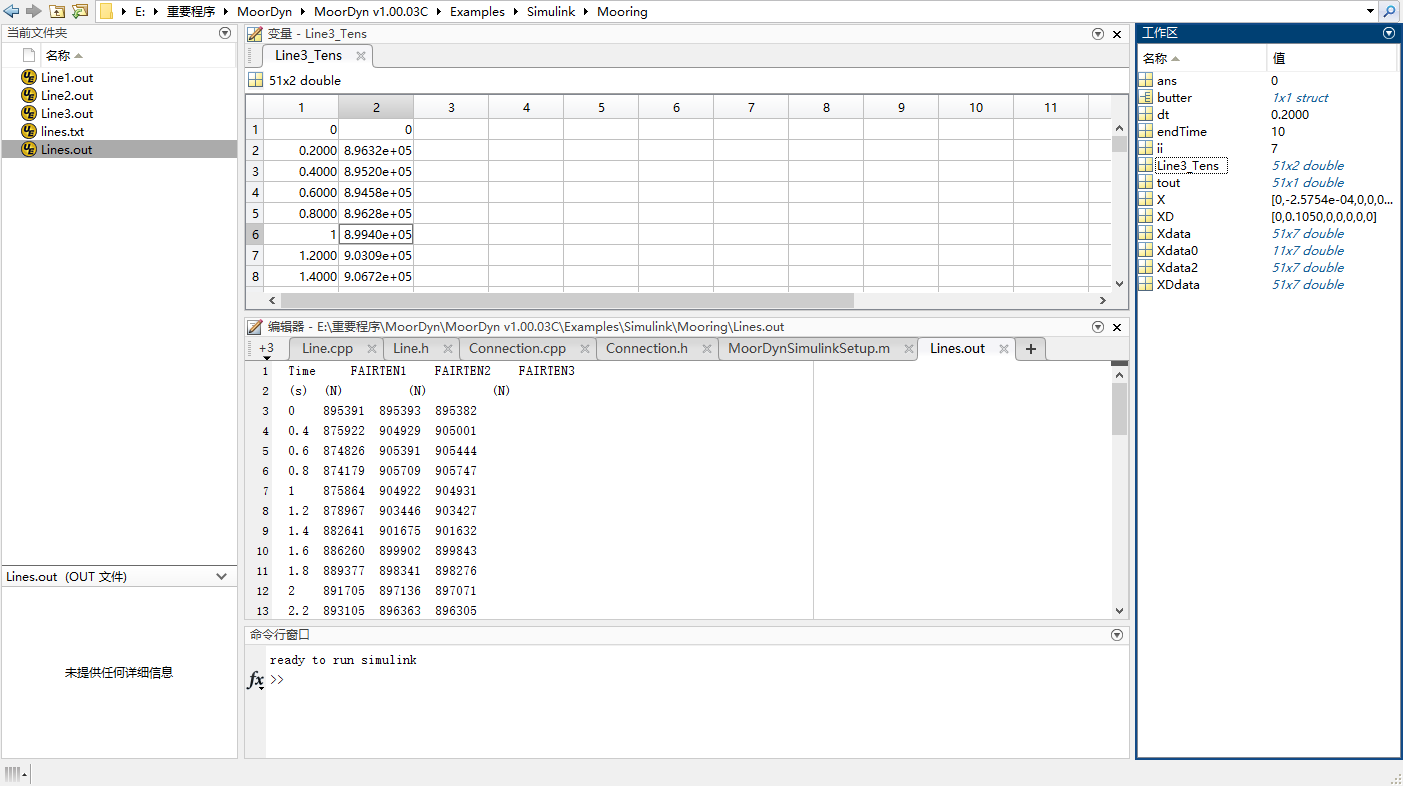Expand the Lines.out (OUT 文件) details section
Viewport: 1403px width, 786px height.
click(x=222, y=576)
